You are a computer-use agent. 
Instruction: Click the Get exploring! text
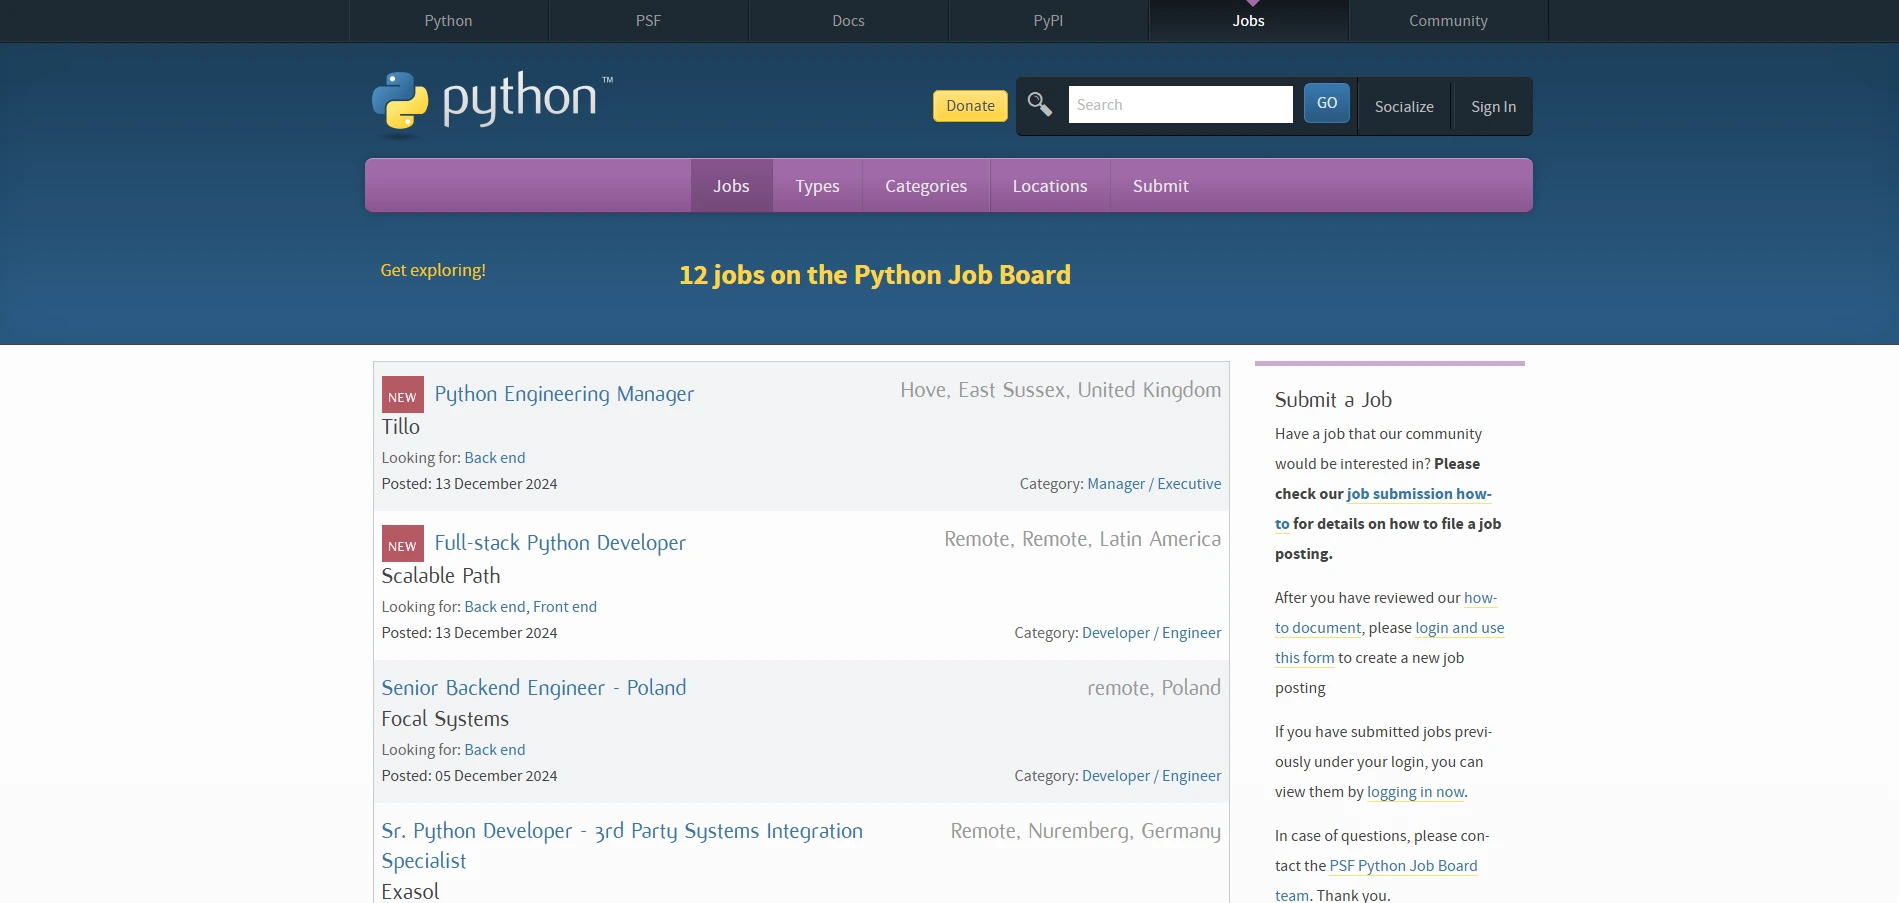click(433, 270)
